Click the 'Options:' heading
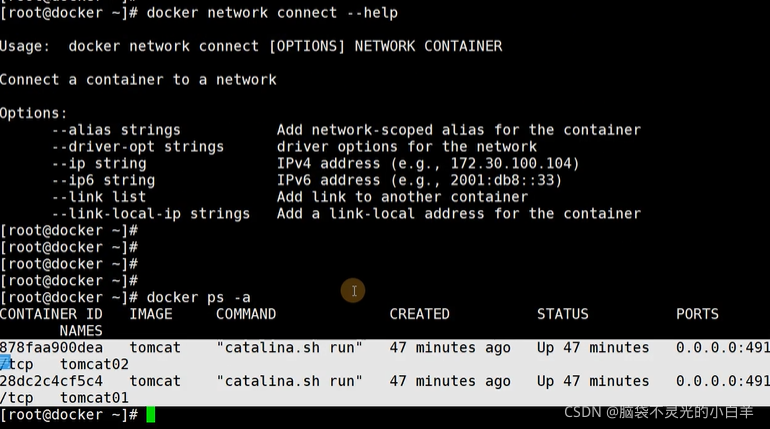 pyautogui.click(x=33, y=113)
